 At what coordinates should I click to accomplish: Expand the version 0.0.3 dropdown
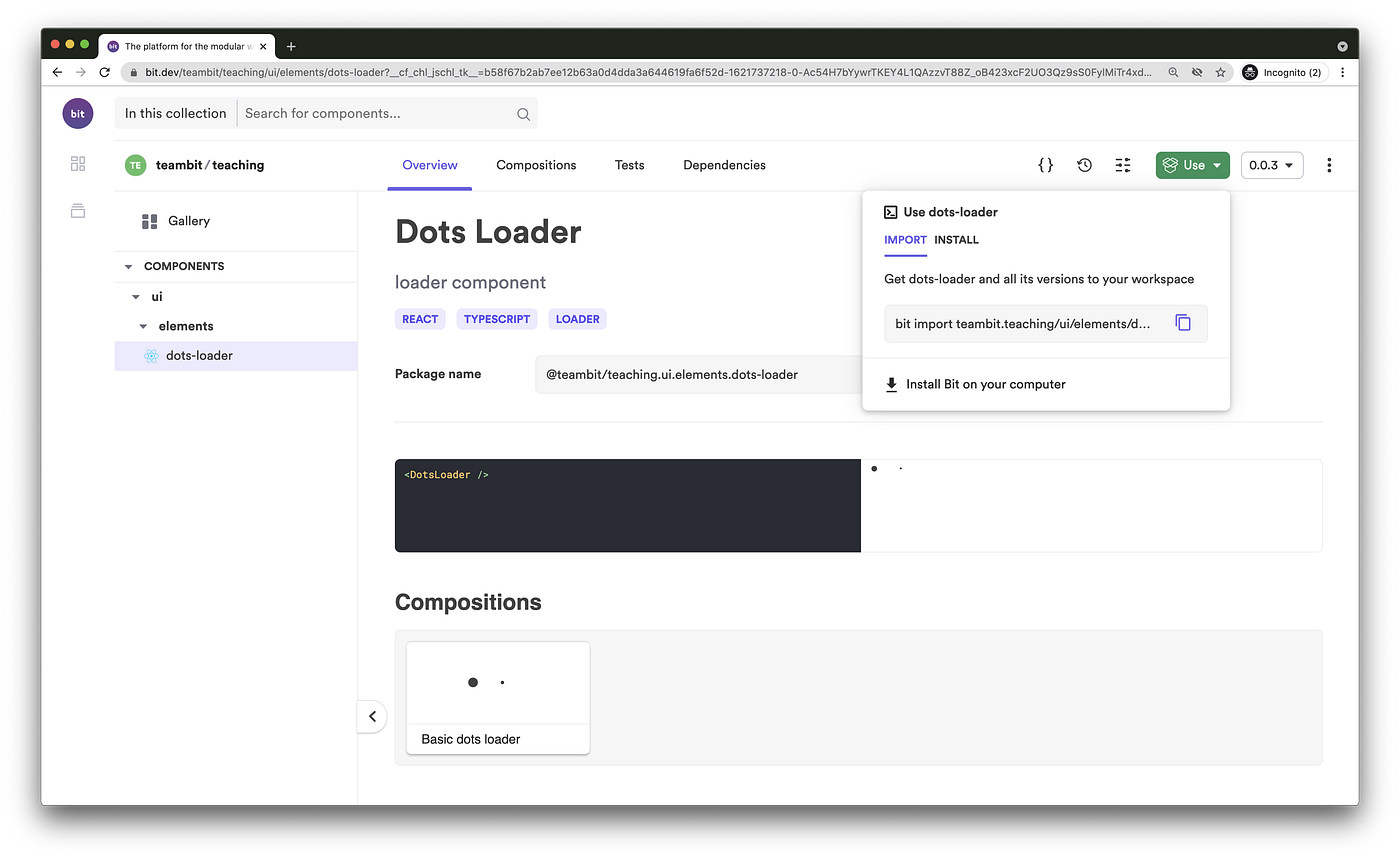click(x=1271, y=164)
